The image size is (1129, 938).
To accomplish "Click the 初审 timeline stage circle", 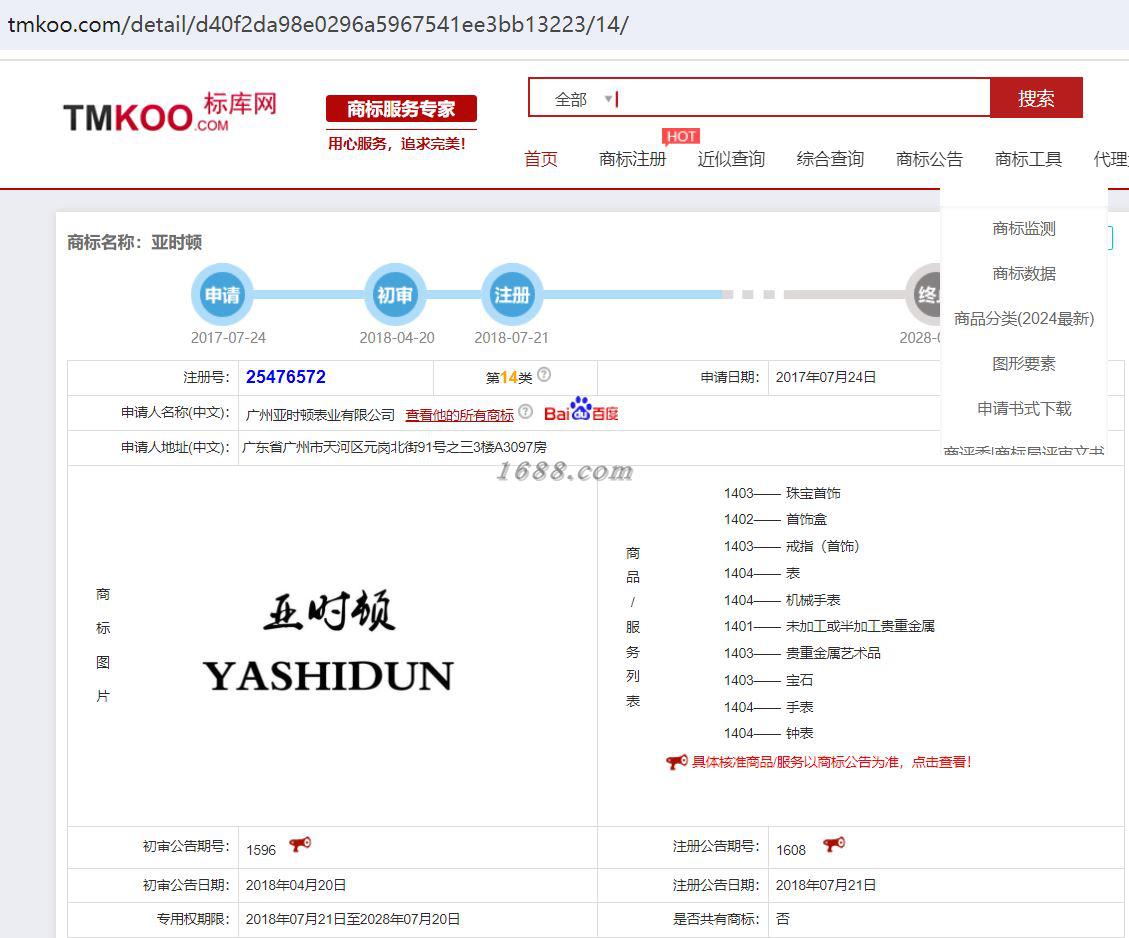I will pyautogui.click(x=395, y=294).
